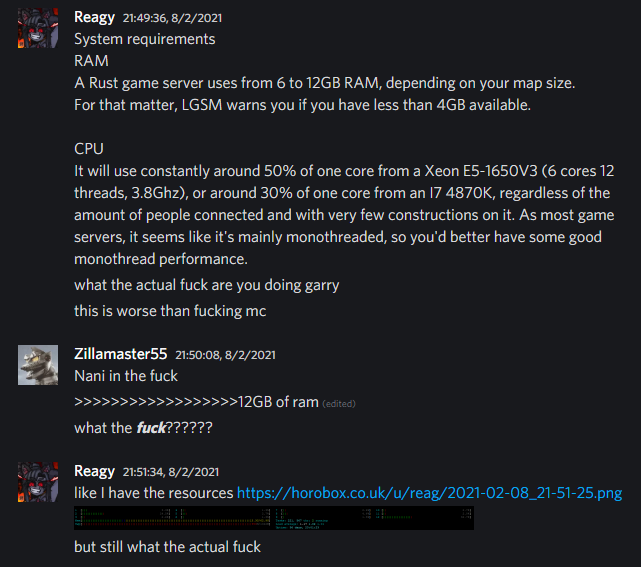641x567 pixels.
Task: Open Reagy's avatar on the system requirements post
Action: click(38, 28)
